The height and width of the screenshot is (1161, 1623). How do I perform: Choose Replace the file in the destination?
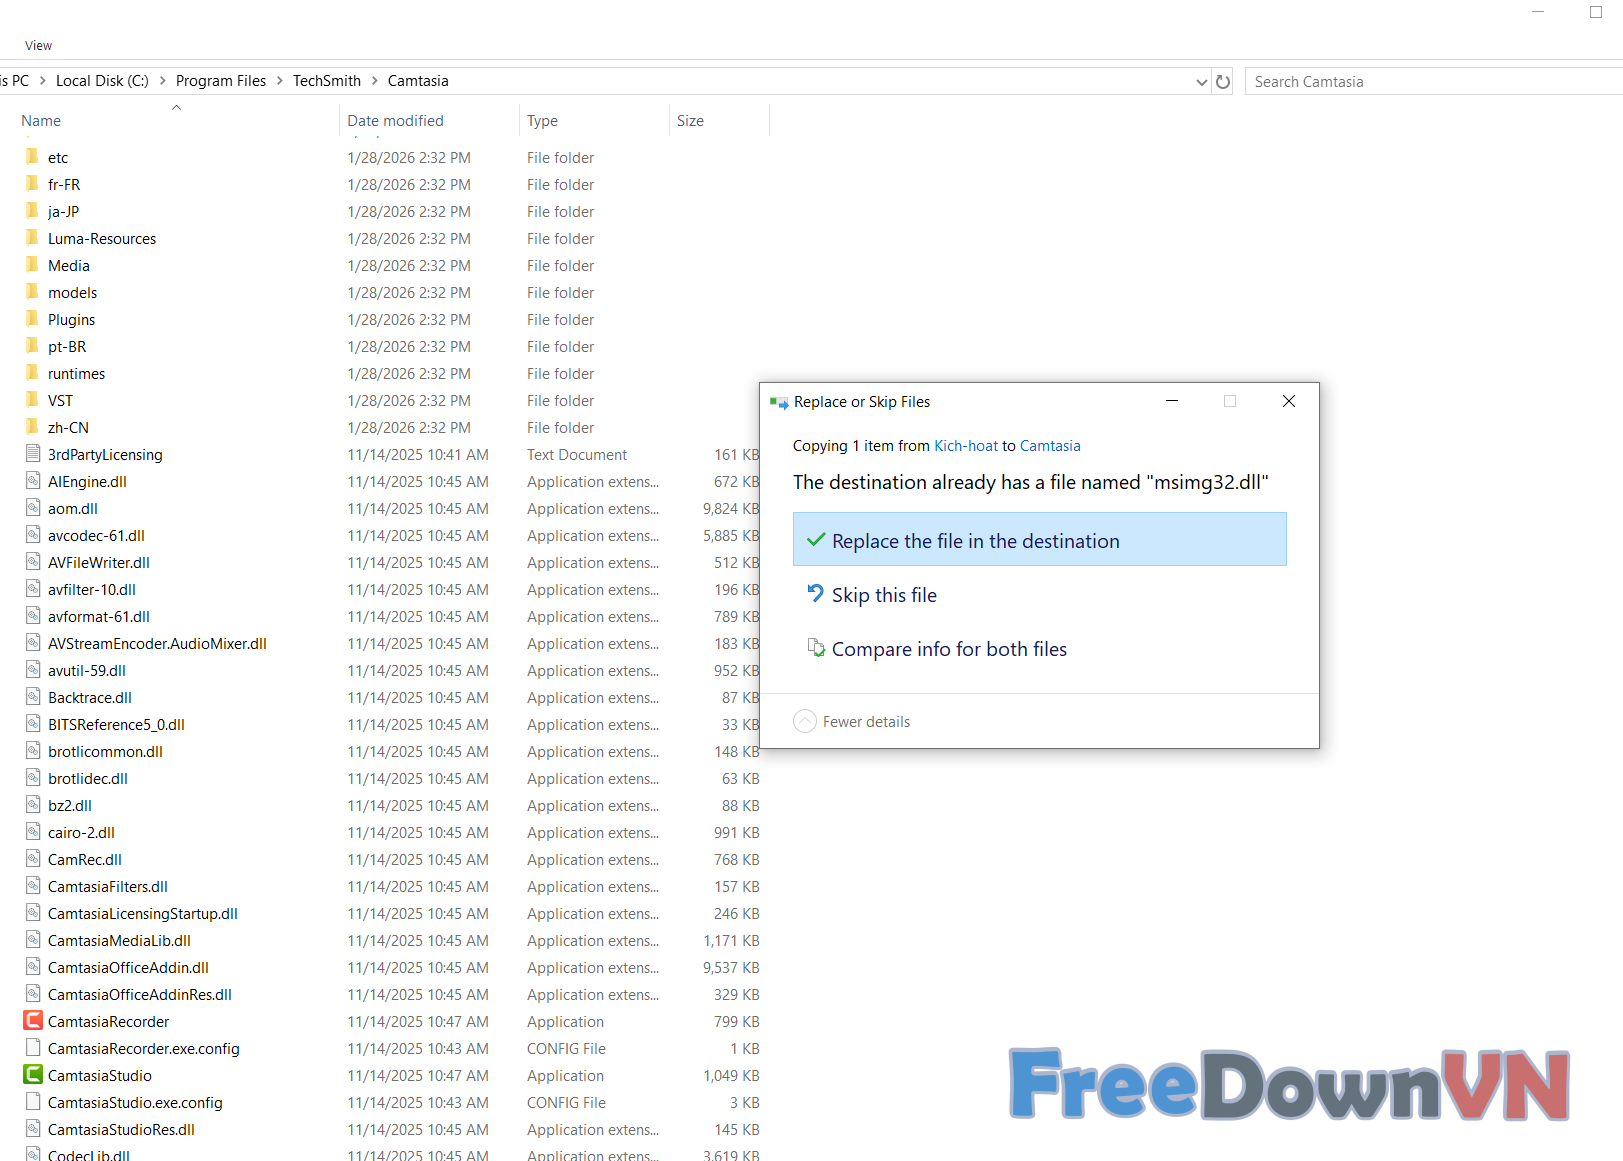tap(1039, 540)
